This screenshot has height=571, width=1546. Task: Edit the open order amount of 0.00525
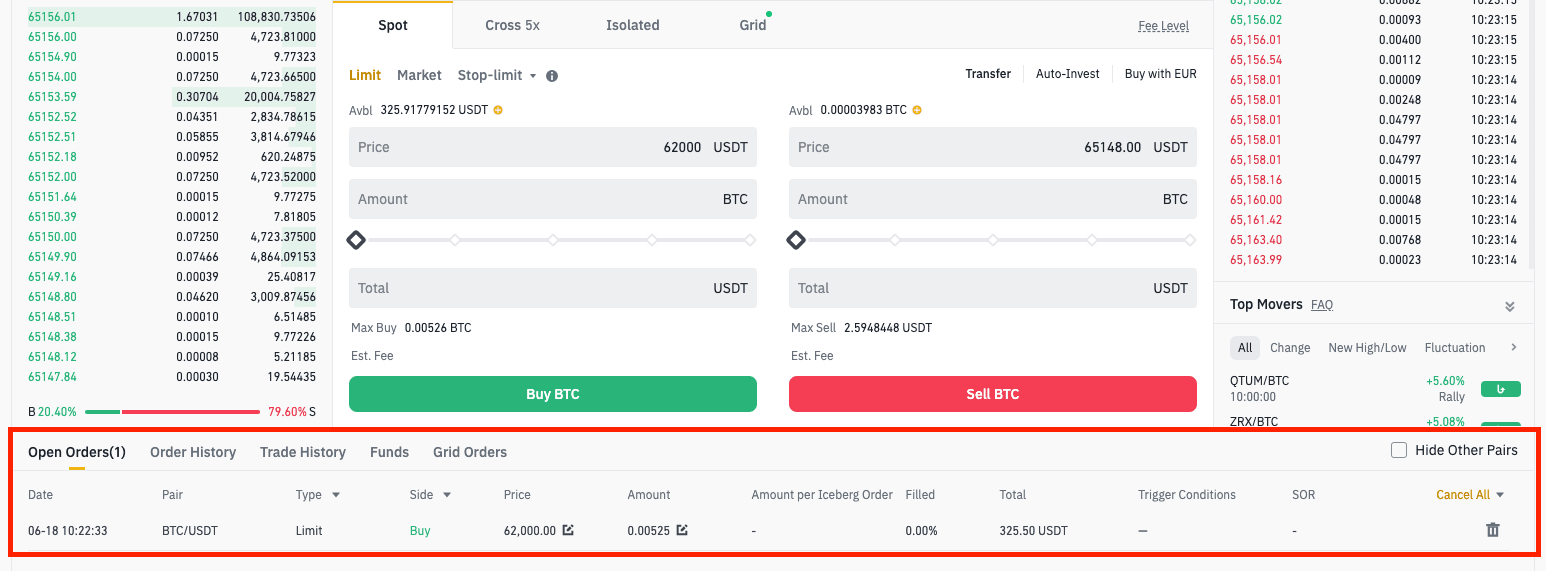(x=682, y=530)
